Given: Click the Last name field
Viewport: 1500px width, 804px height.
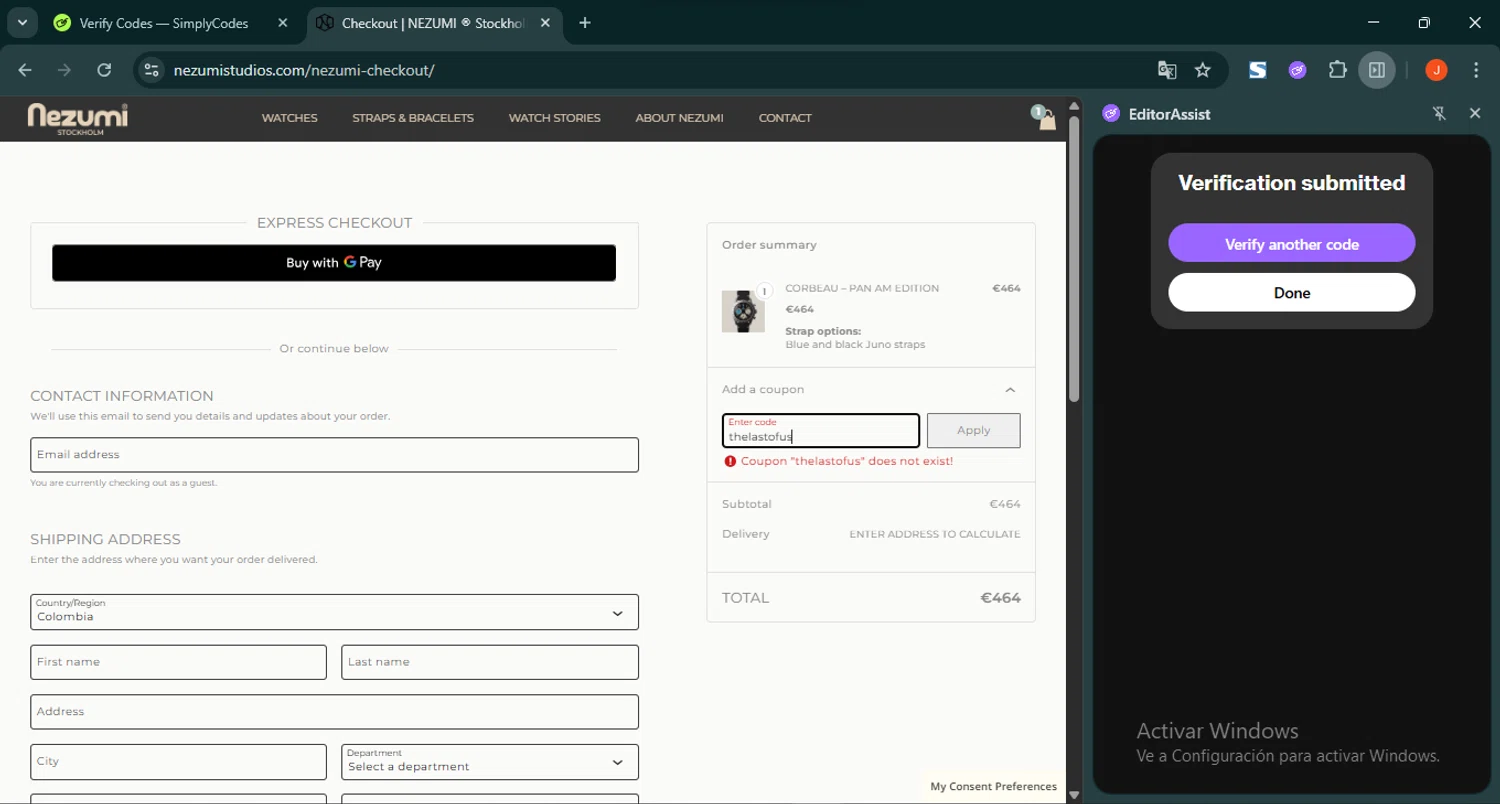Looking at the screenshot, I should [490, 662].
